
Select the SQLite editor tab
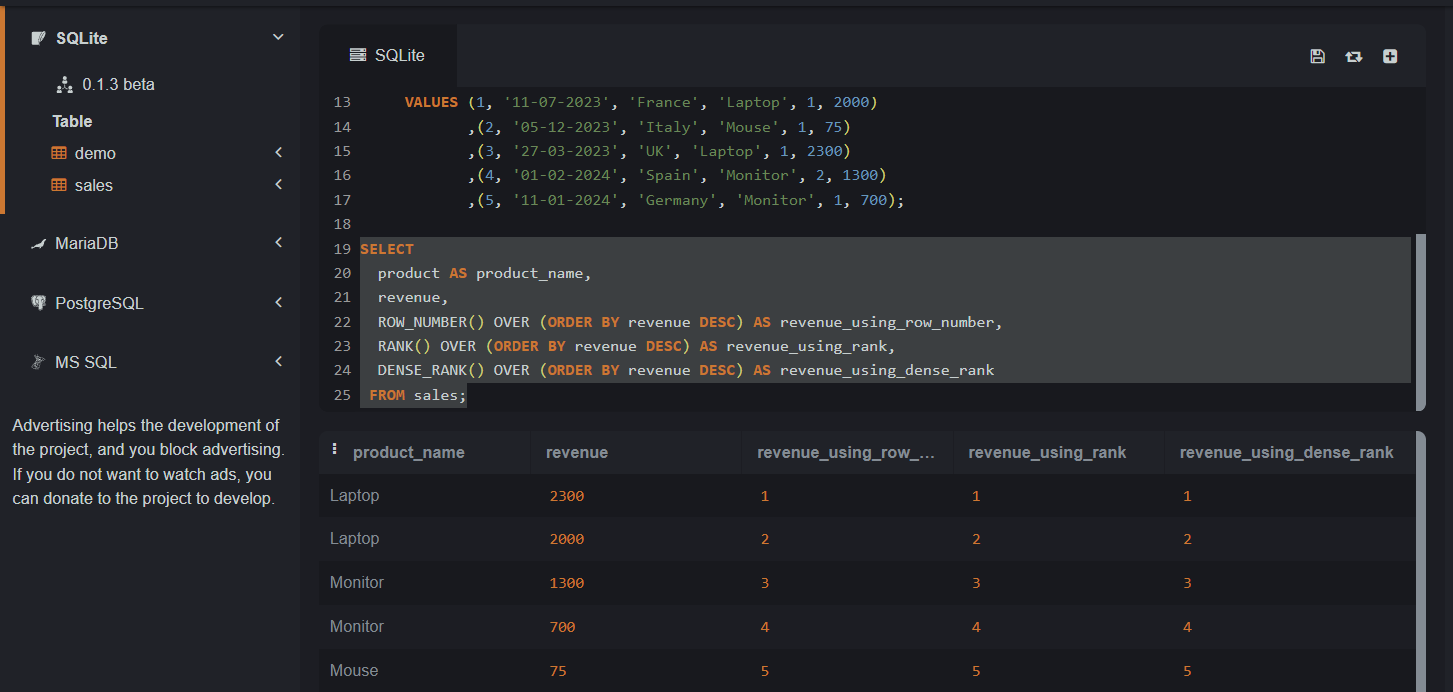388,55
